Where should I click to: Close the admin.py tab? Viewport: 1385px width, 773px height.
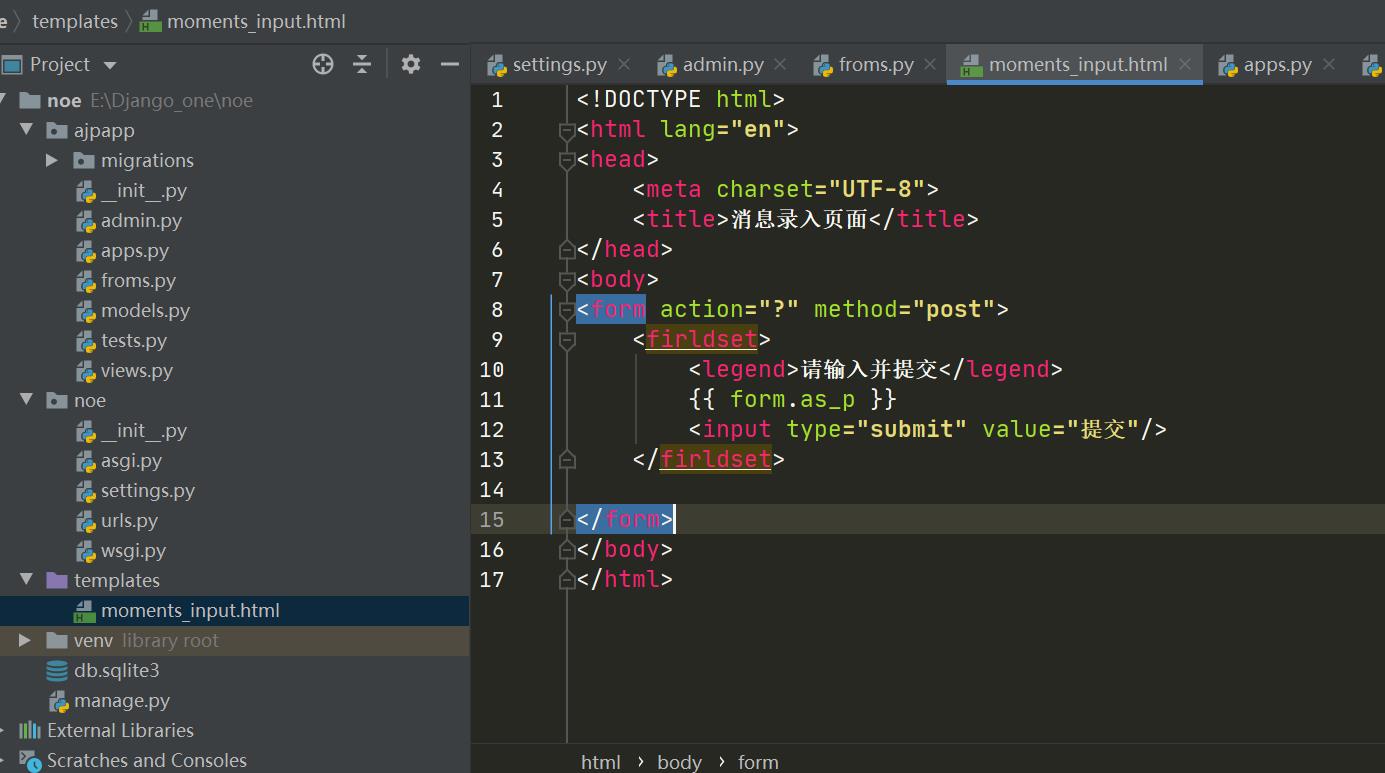pos(780,64)
